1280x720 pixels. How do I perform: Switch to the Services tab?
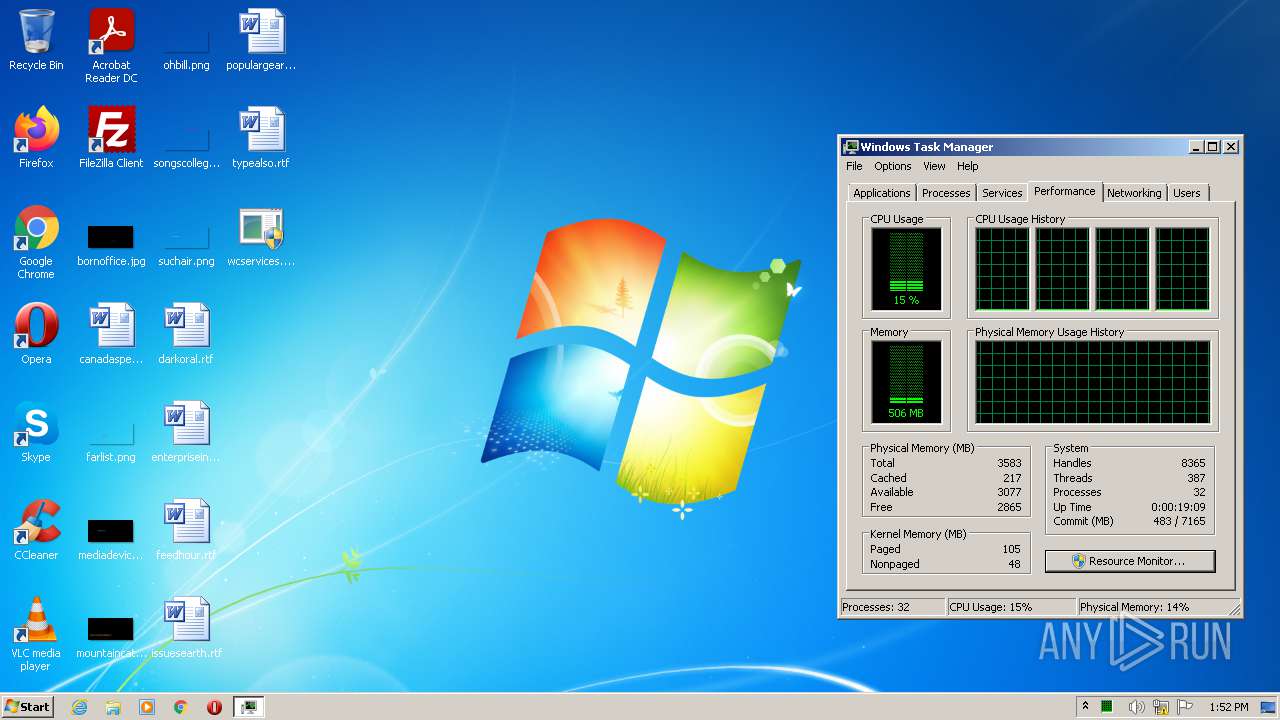coord(1002,193)
